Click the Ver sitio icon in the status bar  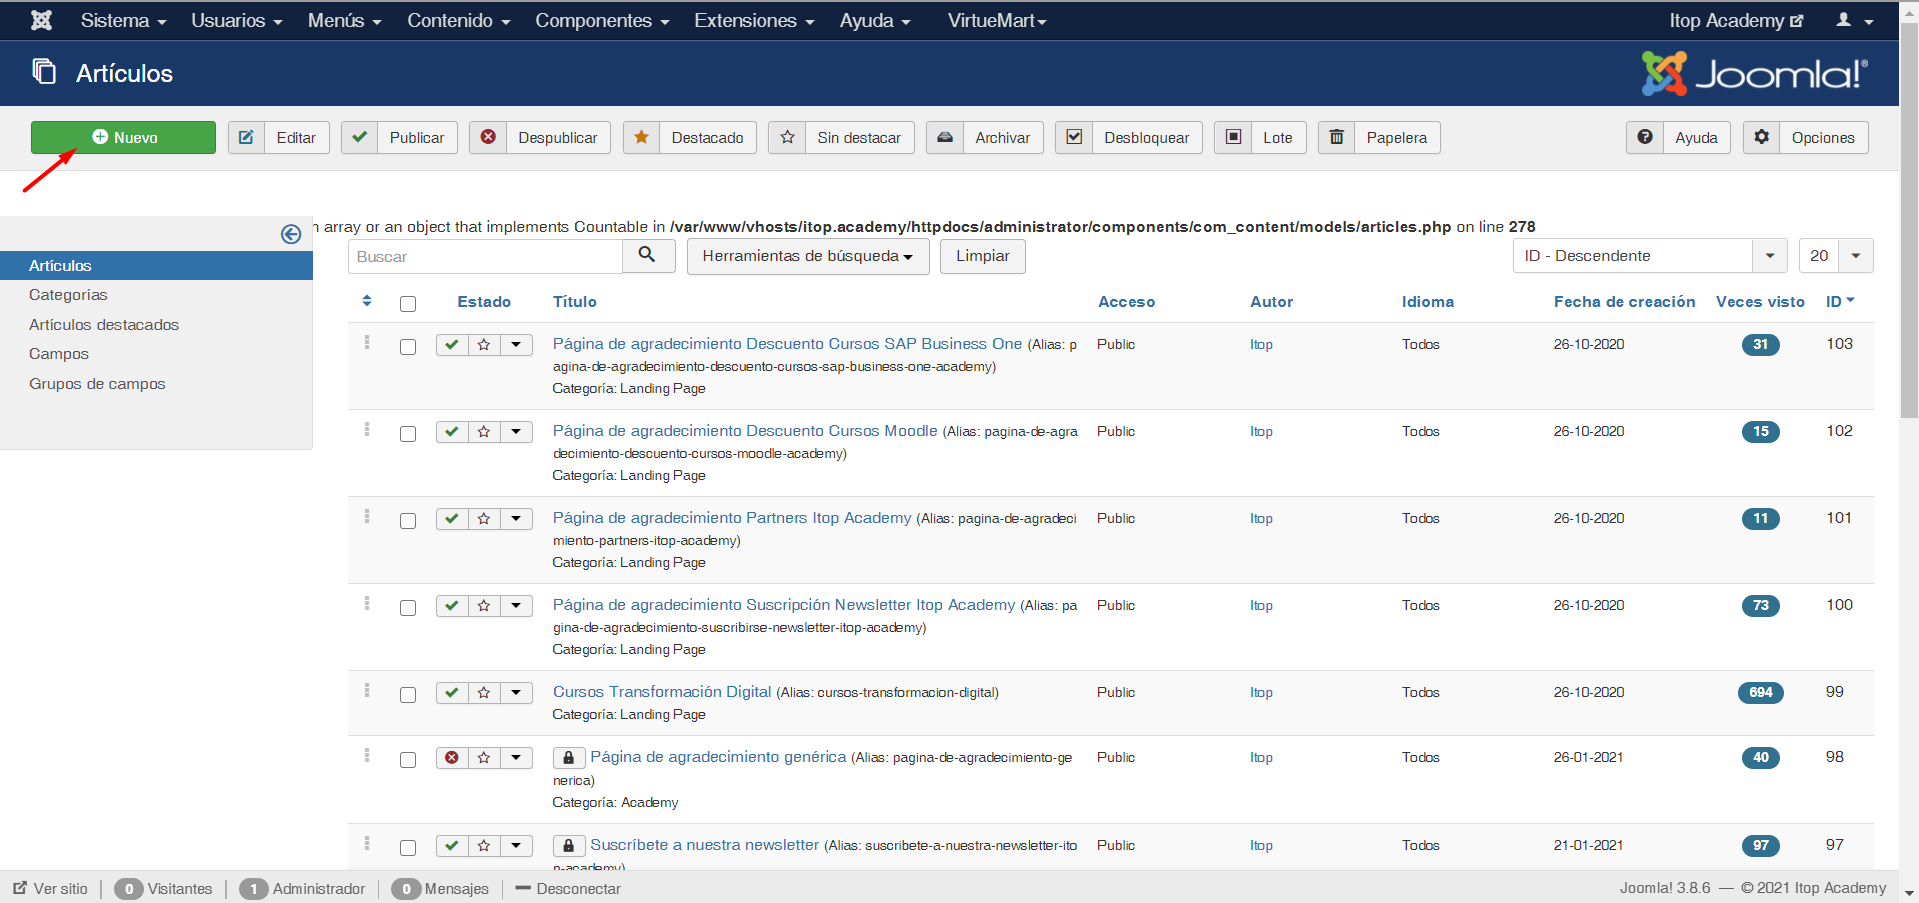(20, 888)
